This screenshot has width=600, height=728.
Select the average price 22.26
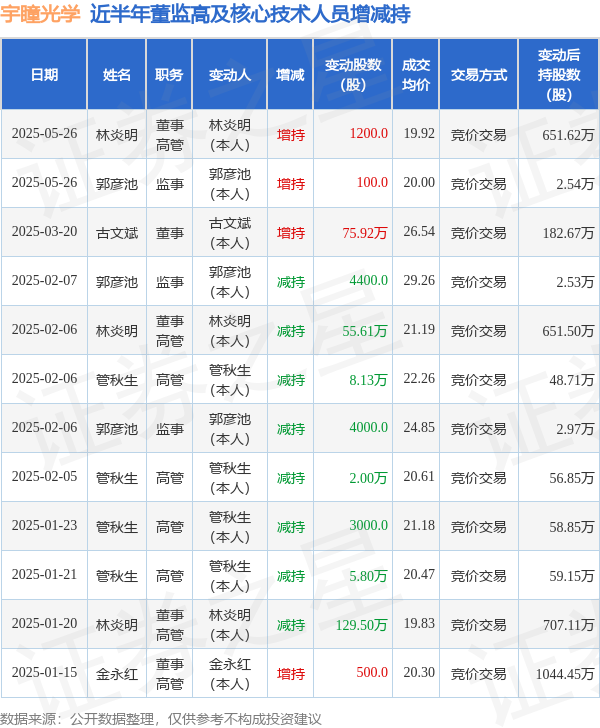[x=419, y=378]
